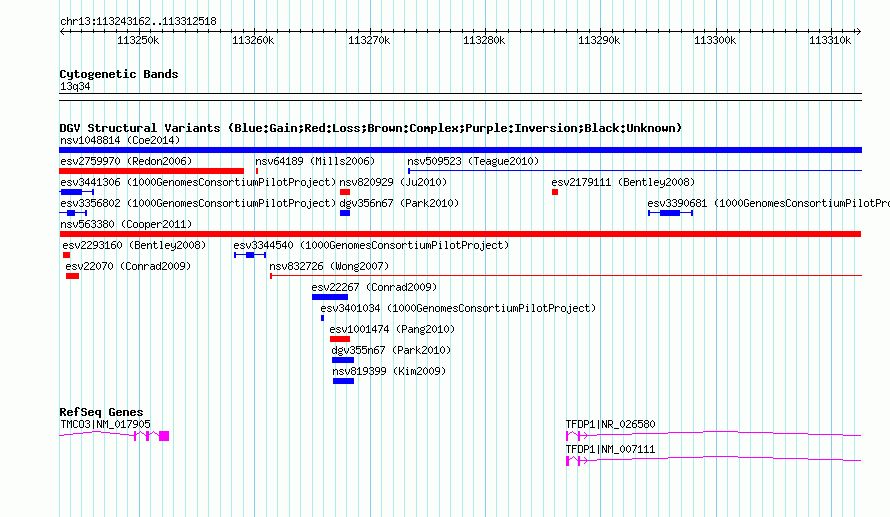Image resolution: width=890 pixels, height=517 pixels.
Task: Open the TFDP1|NR_026580 transcript label
Action: pos(610,424)
